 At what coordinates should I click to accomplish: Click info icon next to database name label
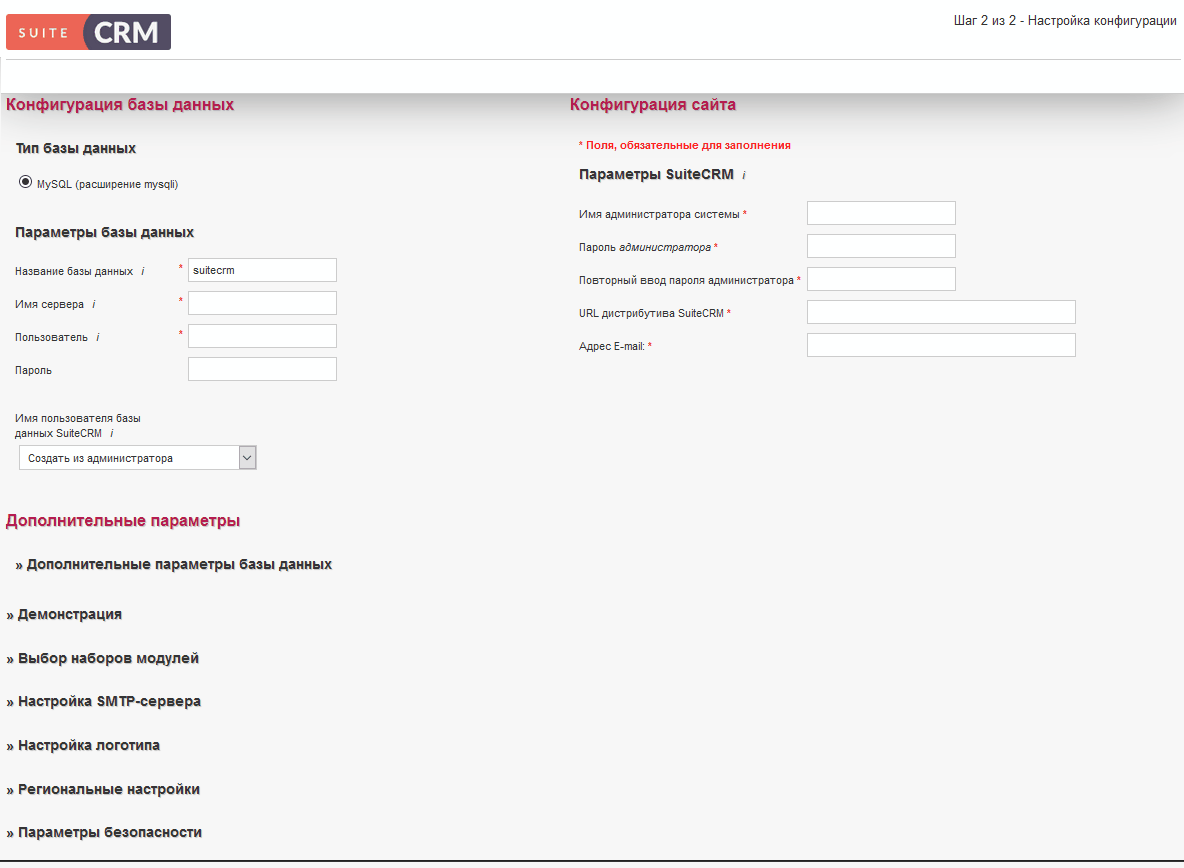pyautogui.click(x=142, y=271)
